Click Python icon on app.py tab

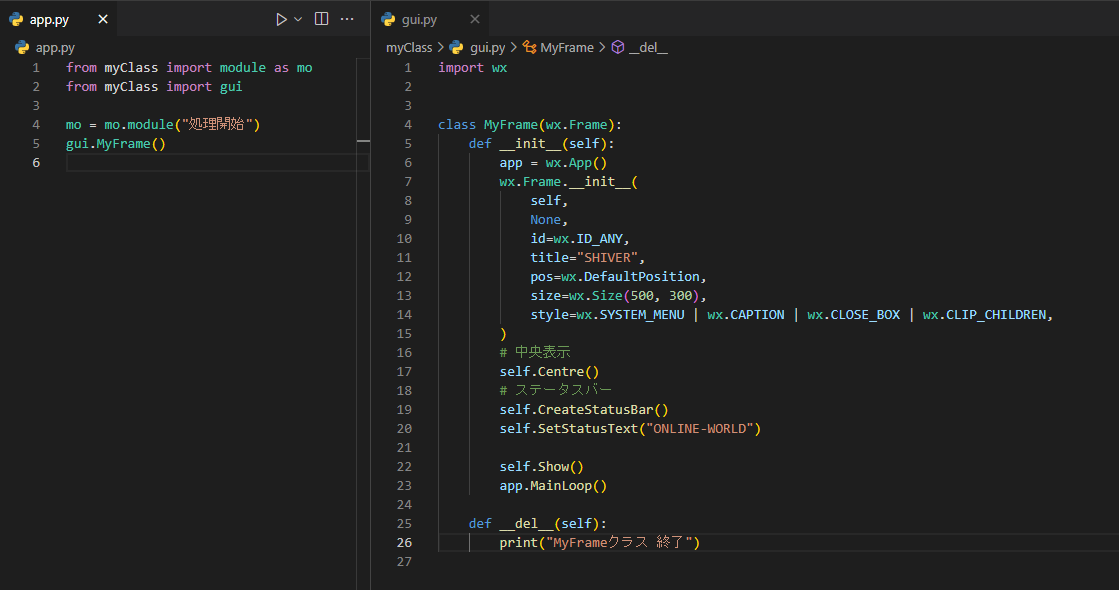(16, 19)
